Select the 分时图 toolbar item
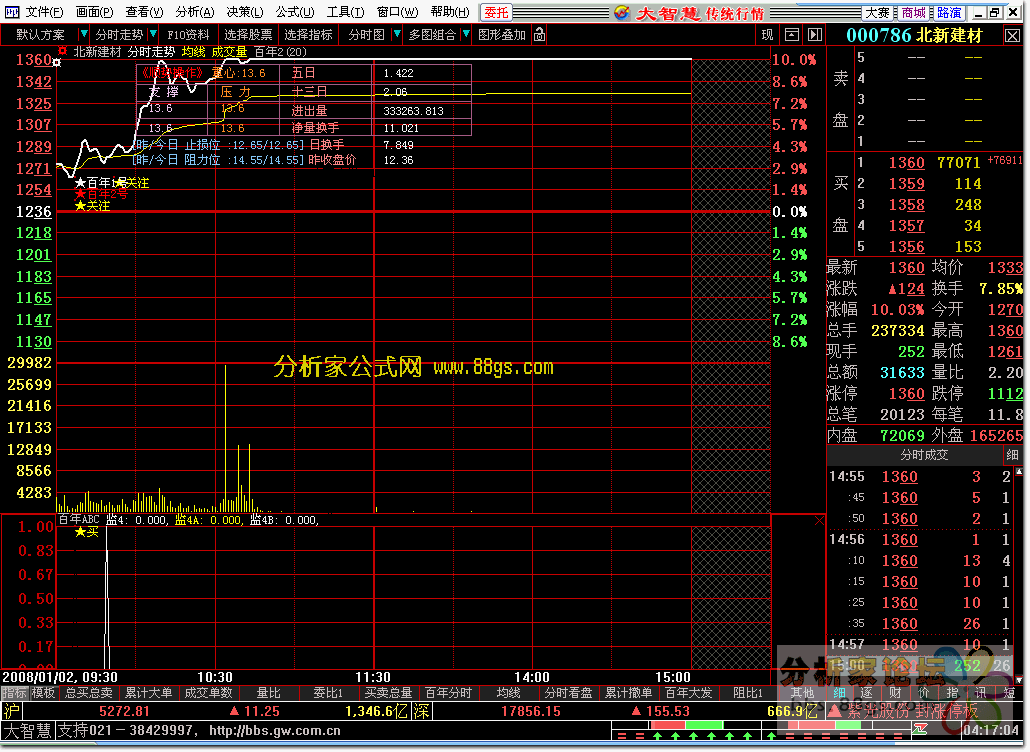Screen dimensions: 1030x752 (x=367, y=35)
